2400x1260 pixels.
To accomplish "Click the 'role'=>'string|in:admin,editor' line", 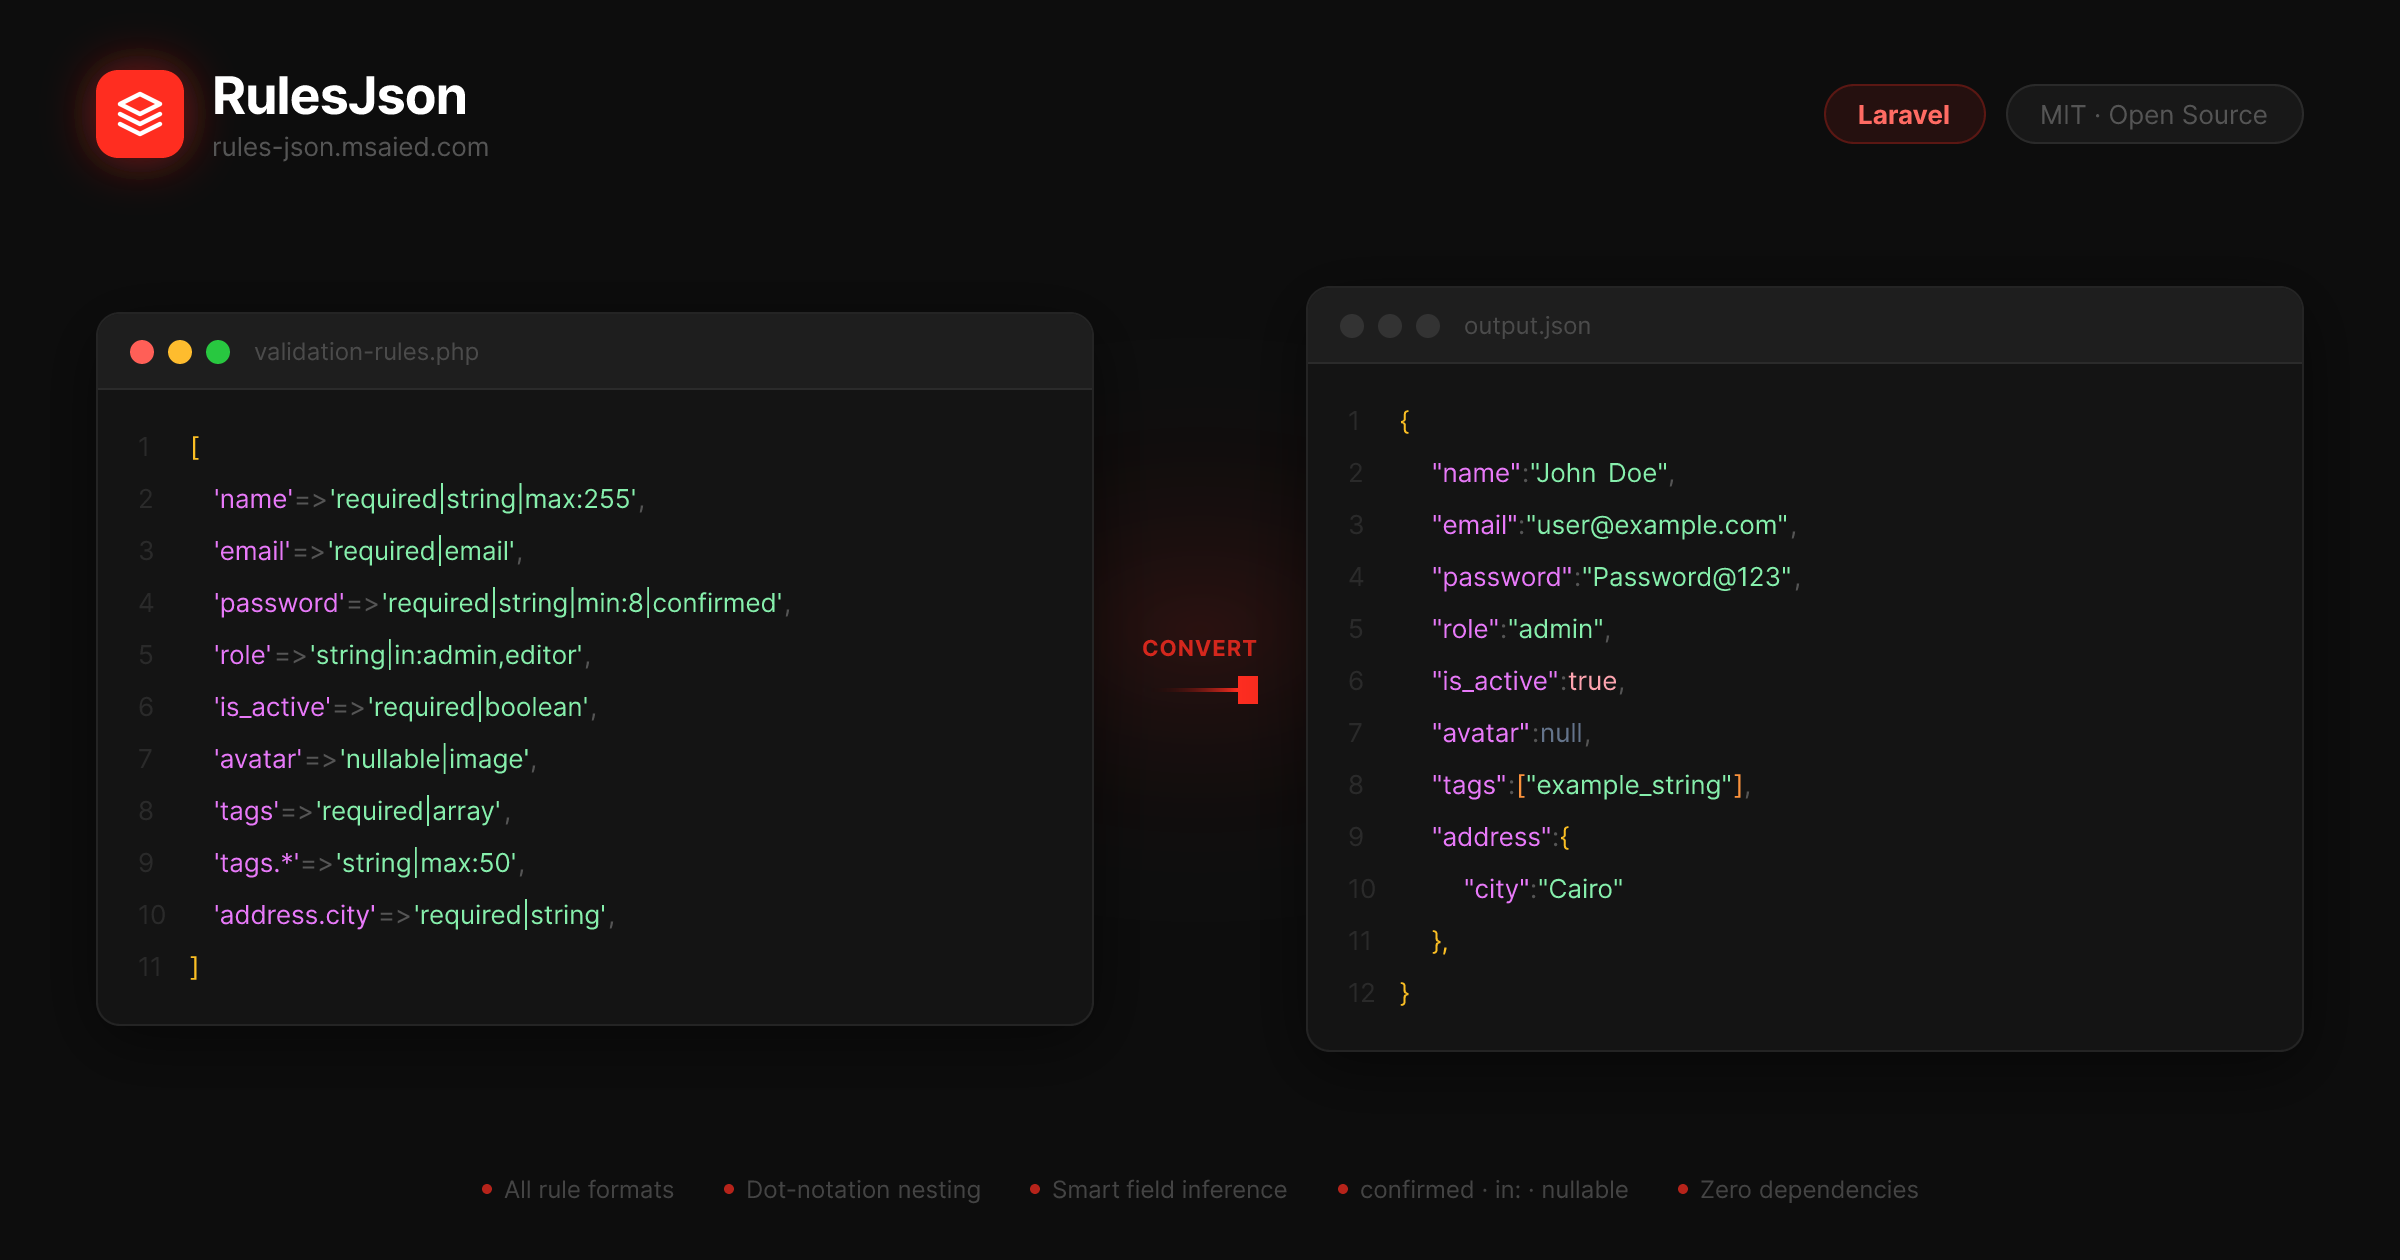I will tap(402, 655).
